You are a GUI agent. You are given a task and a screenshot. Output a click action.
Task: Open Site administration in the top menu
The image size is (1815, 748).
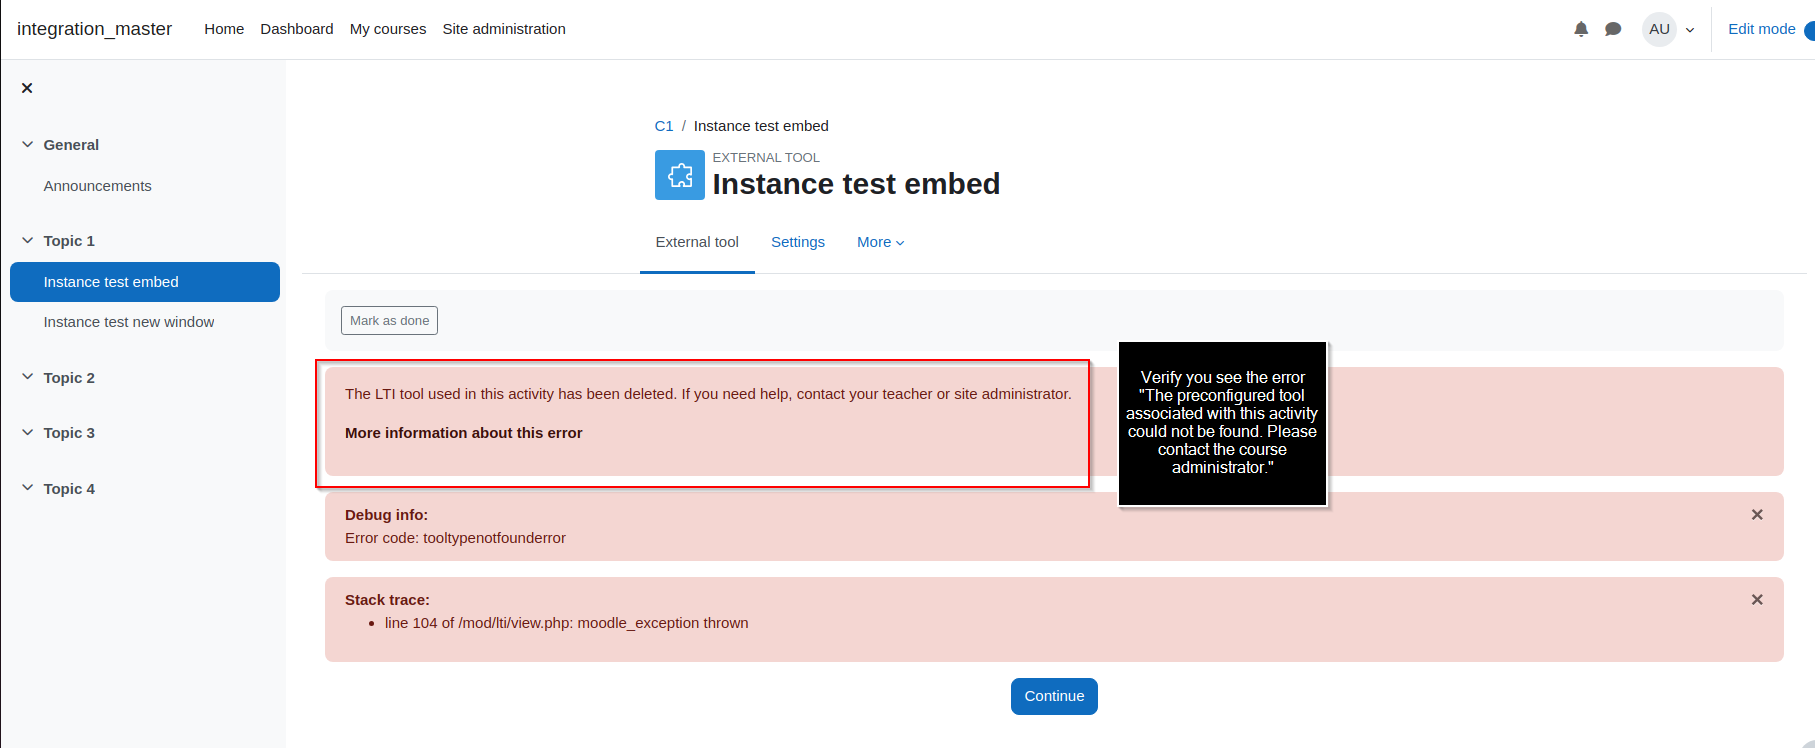[x=504, y=29]
